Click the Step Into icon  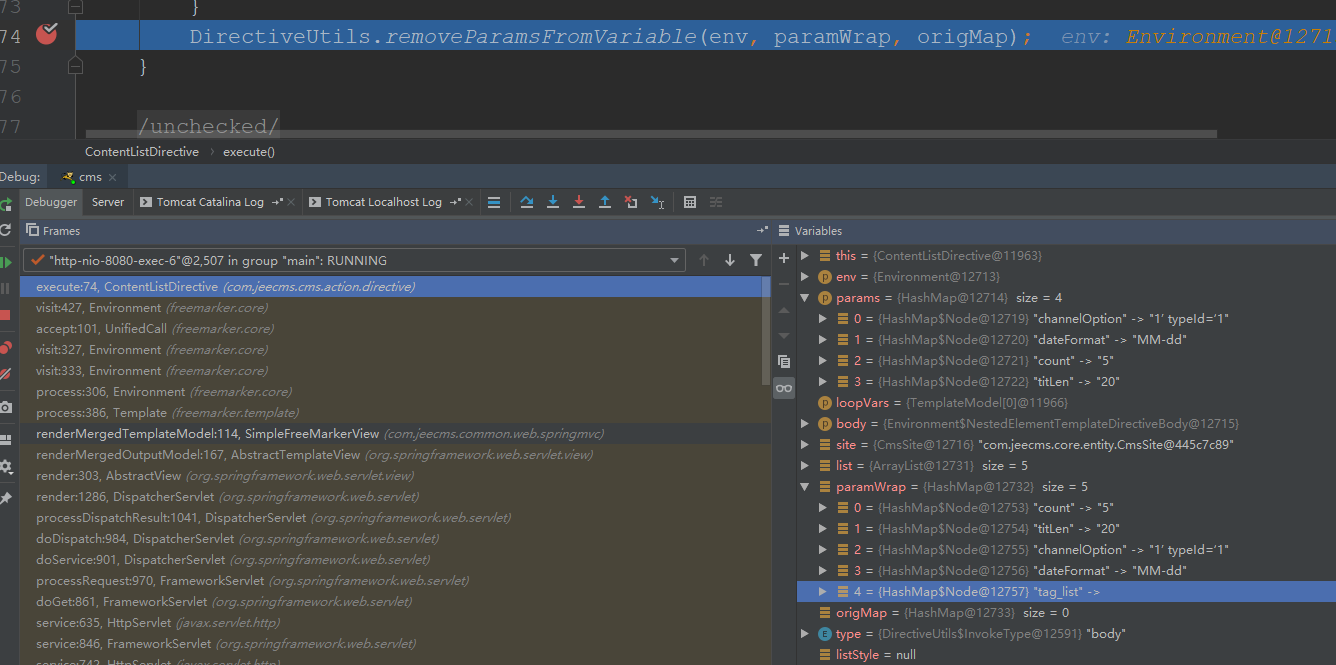[x=553, y=202]
